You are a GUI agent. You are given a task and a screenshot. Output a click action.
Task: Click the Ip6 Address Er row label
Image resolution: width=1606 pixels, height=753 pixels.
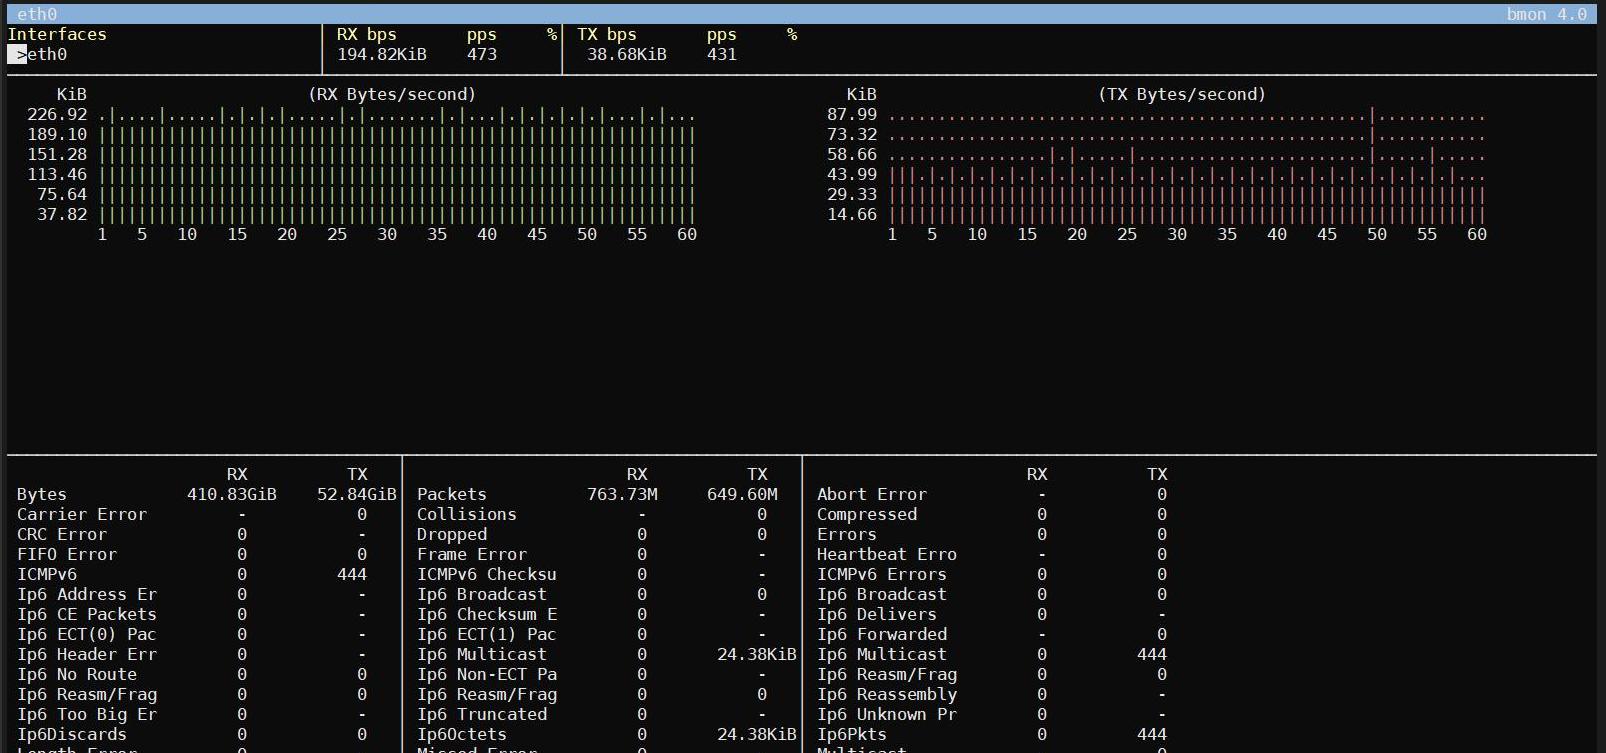click(x=87, y=594)
